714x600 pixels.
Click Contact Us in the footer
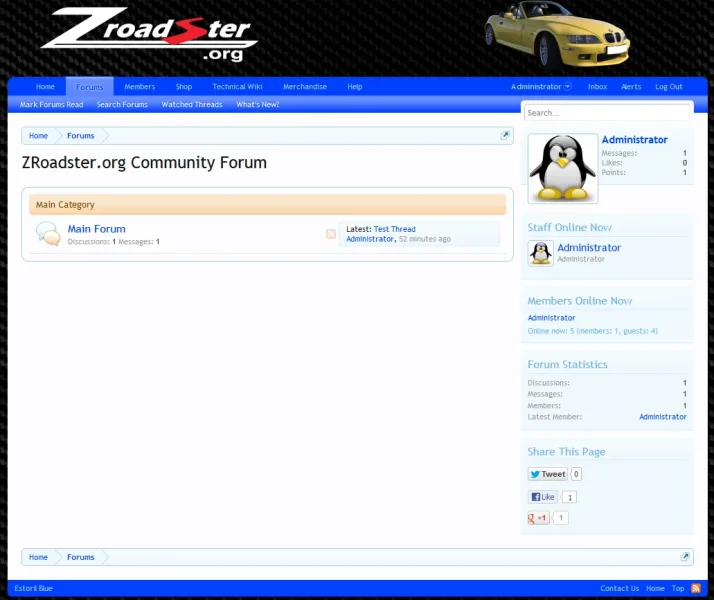click(619, 588)
